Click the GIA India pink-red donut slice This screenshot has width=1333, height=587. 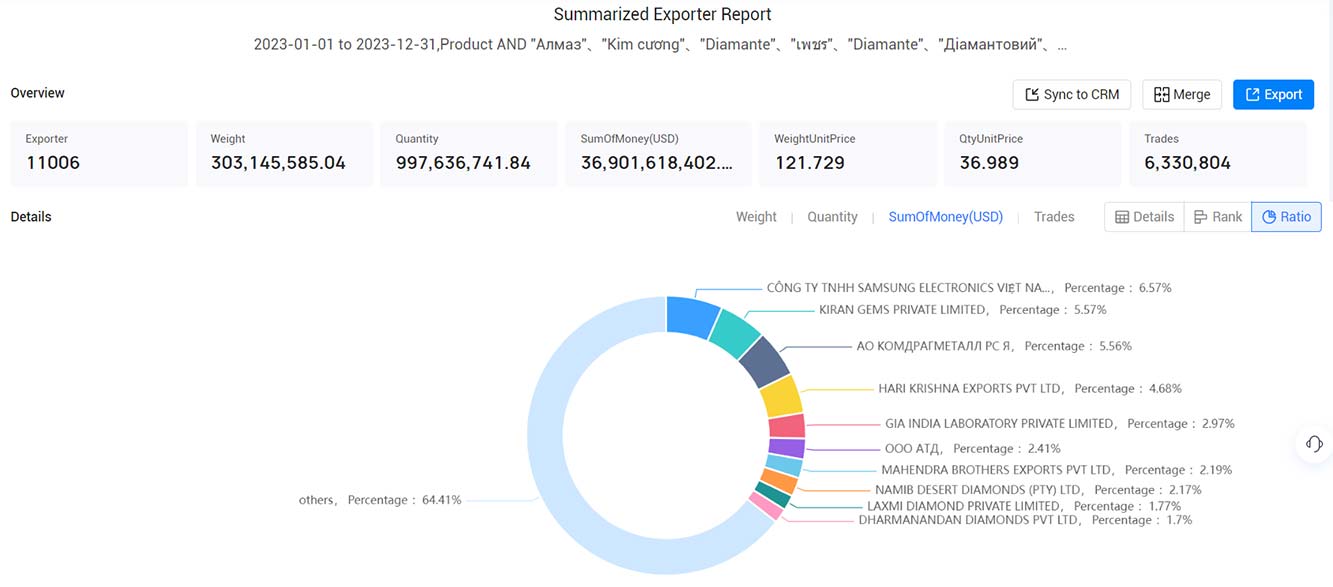click(x=786, y=427)
